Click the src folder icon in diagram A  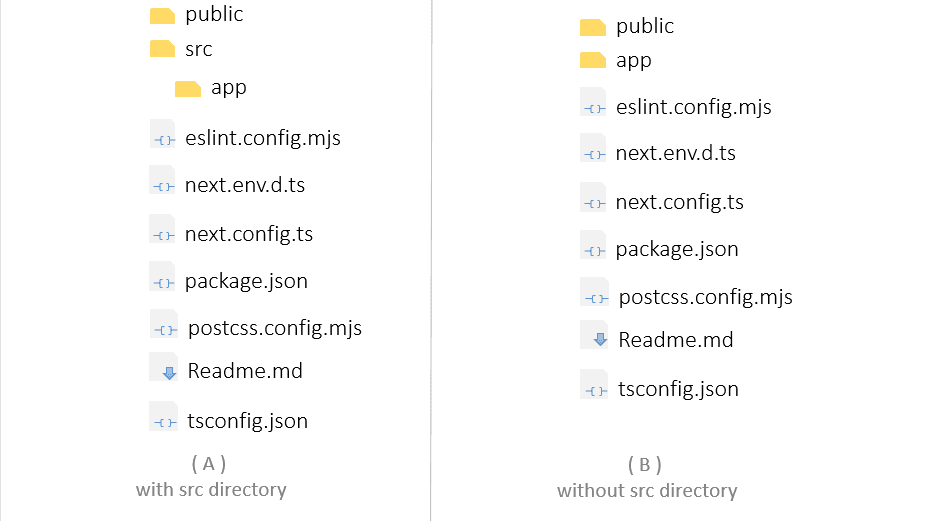[x=162, y=49]
